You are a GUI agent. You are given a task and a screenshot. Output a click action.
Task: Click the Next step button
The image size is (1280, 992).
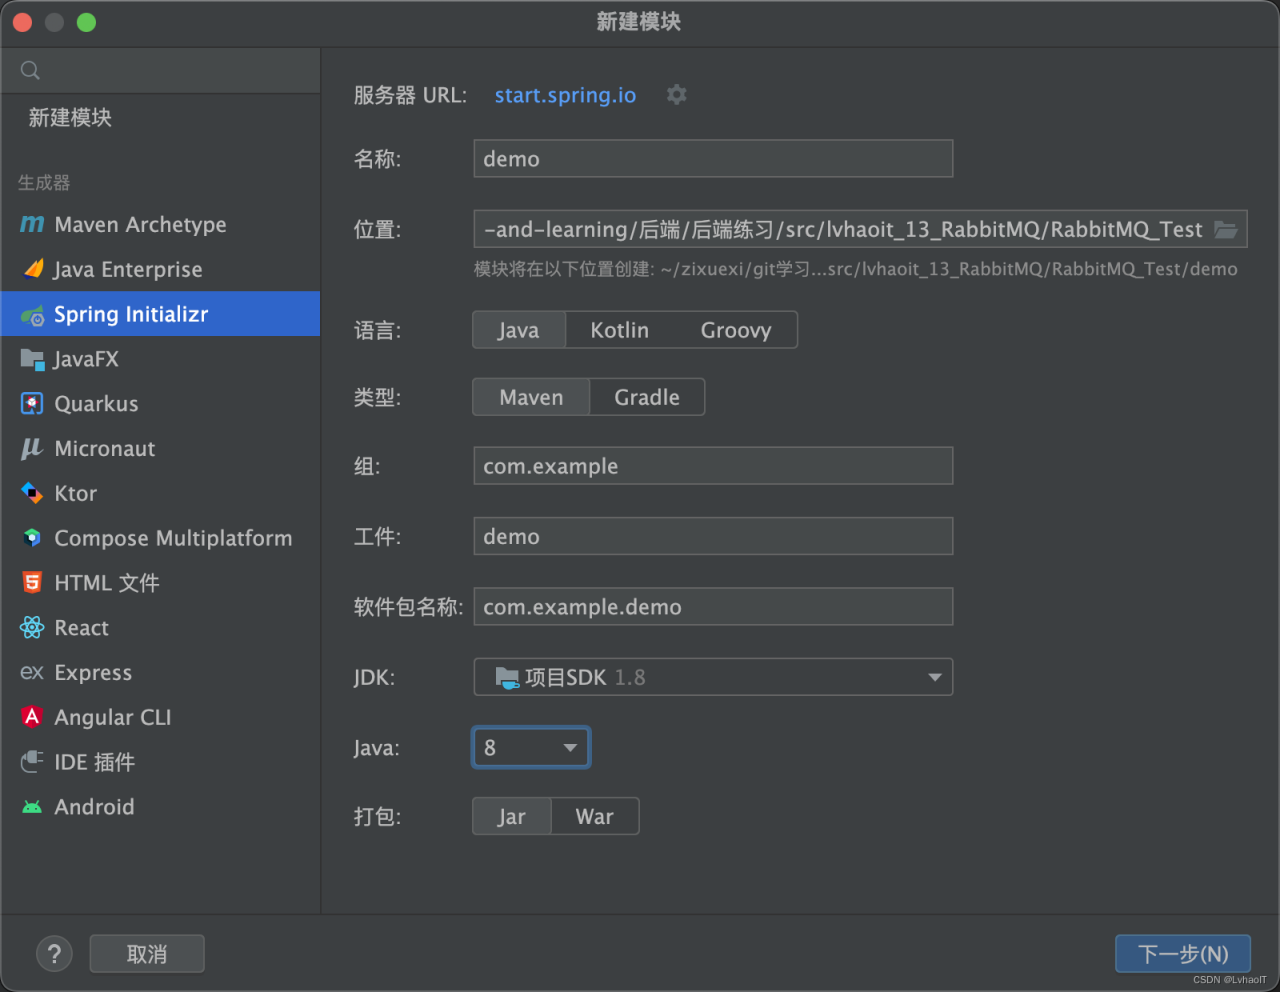point(1183,954)
